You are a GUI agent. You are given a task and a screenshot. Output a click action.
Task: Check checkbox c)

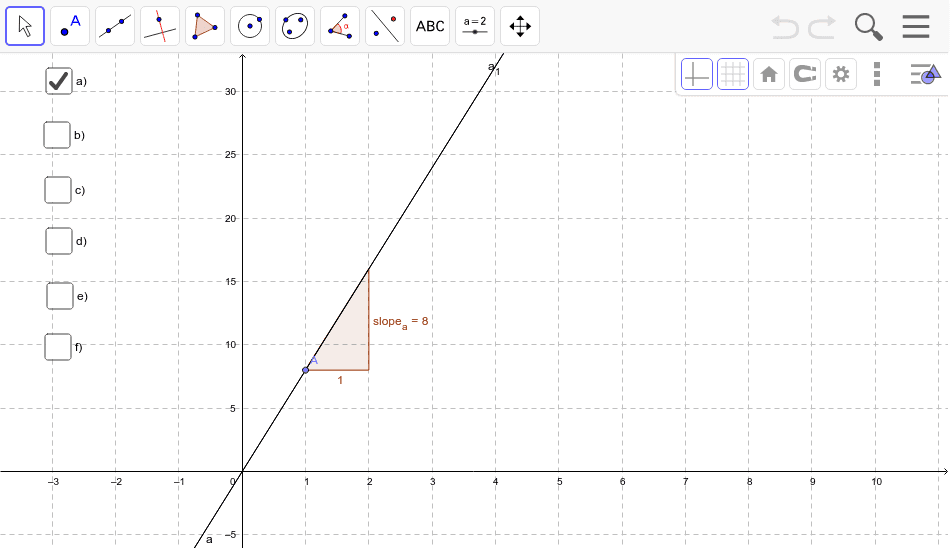[58, 190]
